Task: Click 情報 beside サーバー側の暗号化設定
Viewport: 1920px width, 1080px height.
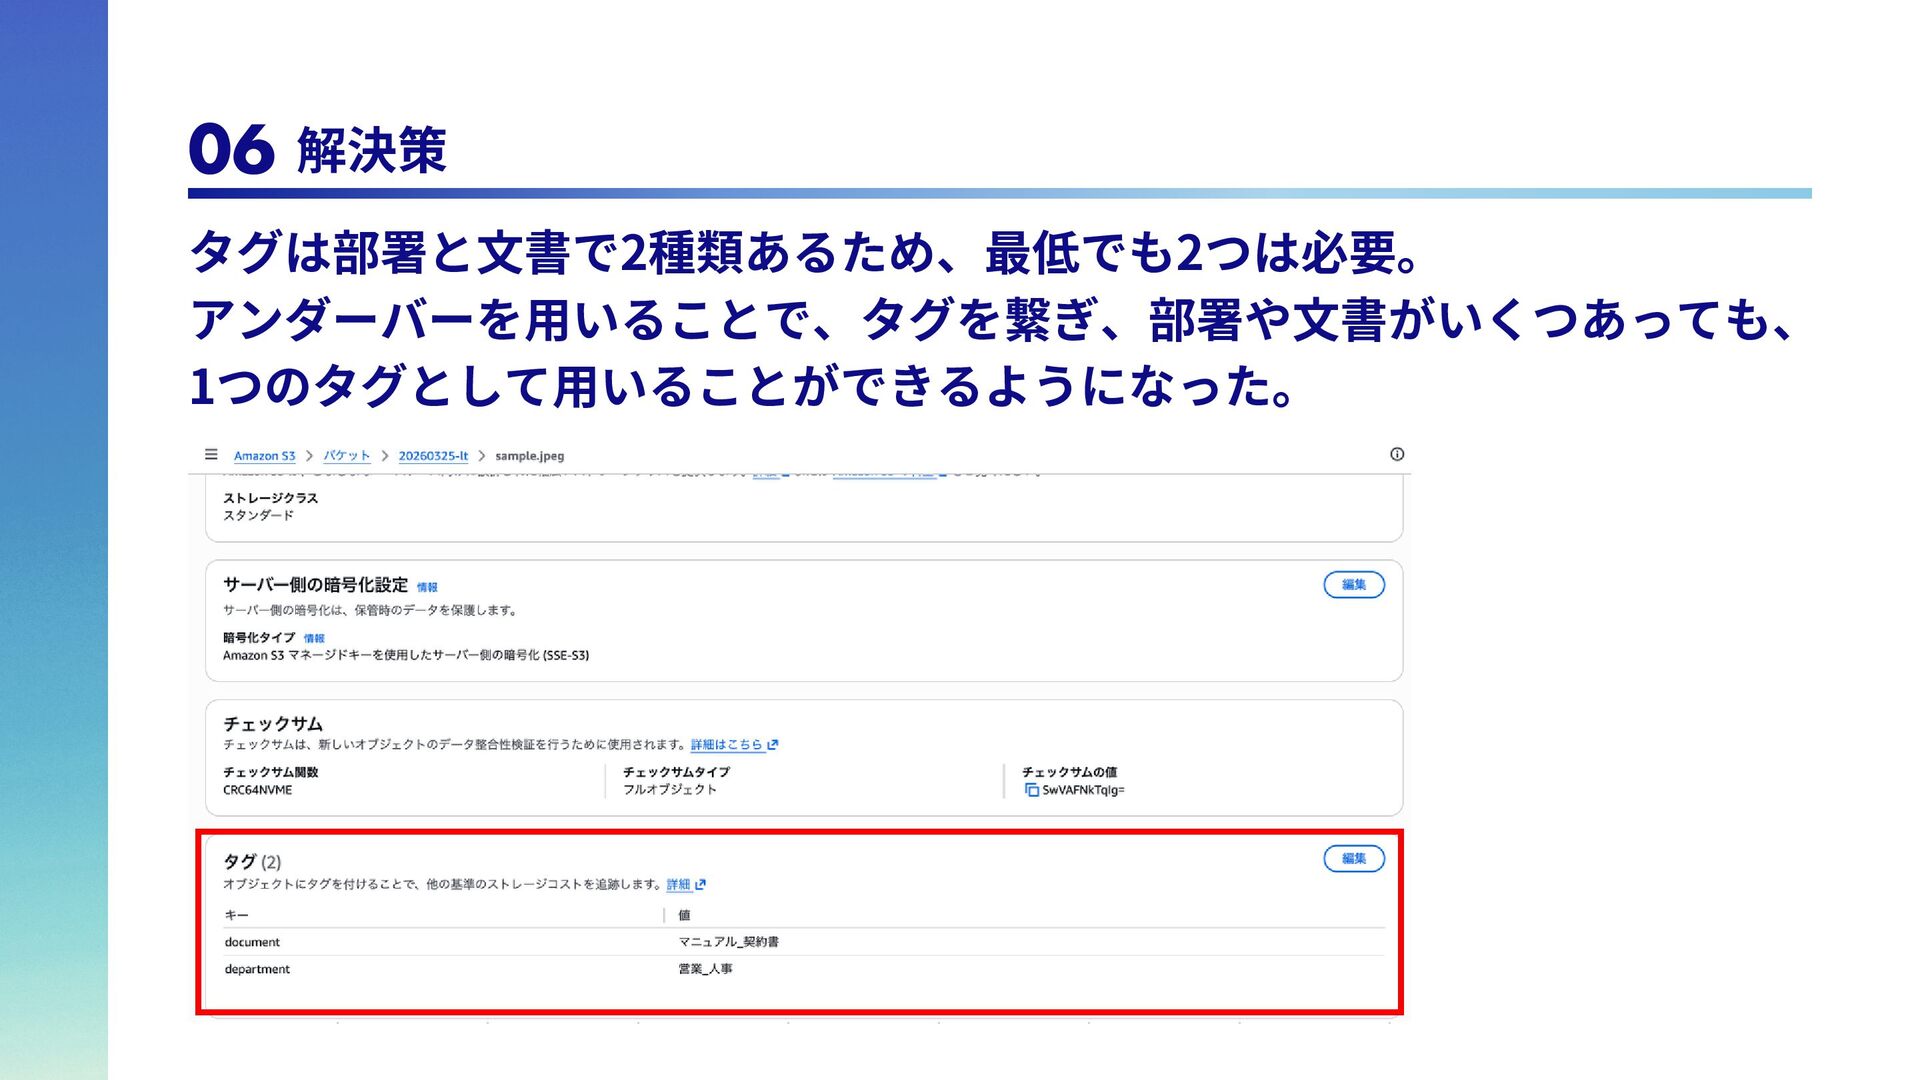Action: point(427,588)
